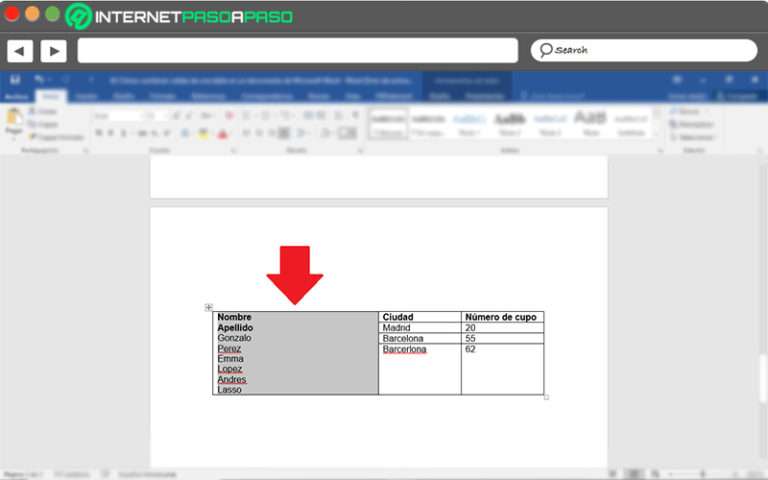Toggle justify paragraph alignment
This screenshot has height=480, width=768.
[x=284, y=133]
